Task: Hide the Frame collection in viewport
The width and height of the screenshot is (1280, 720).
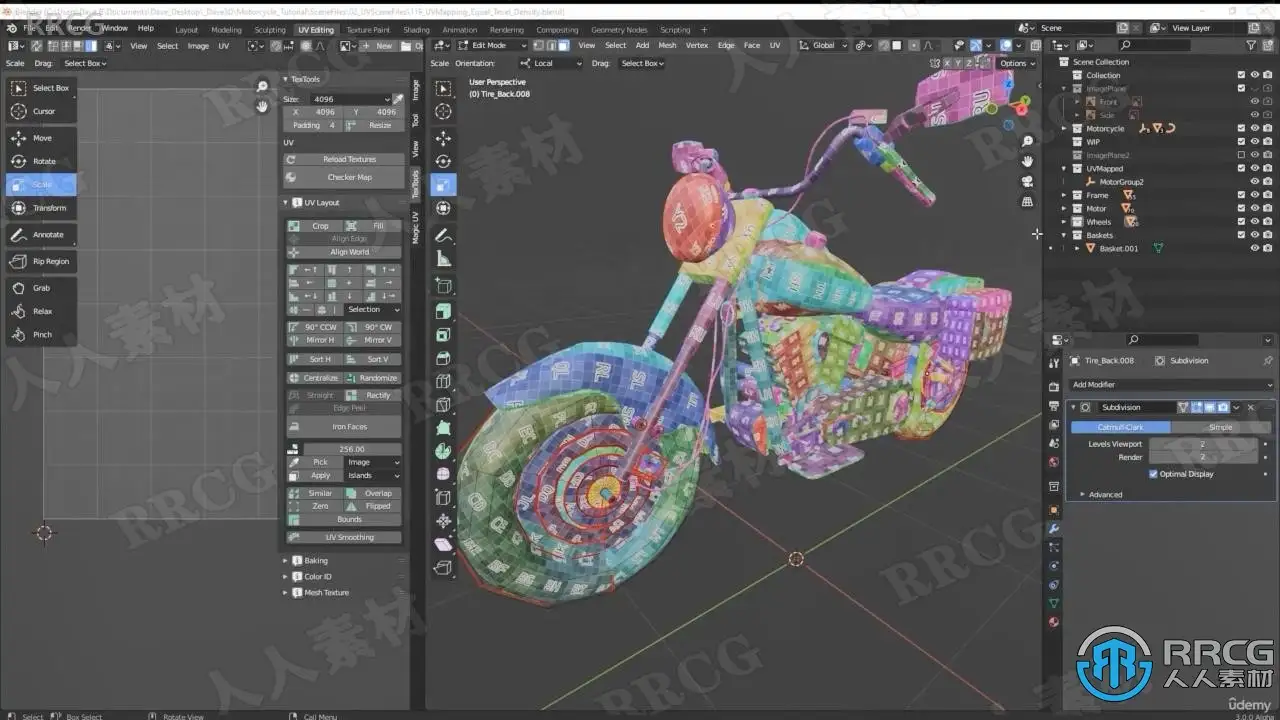Action: point(1254,195)
